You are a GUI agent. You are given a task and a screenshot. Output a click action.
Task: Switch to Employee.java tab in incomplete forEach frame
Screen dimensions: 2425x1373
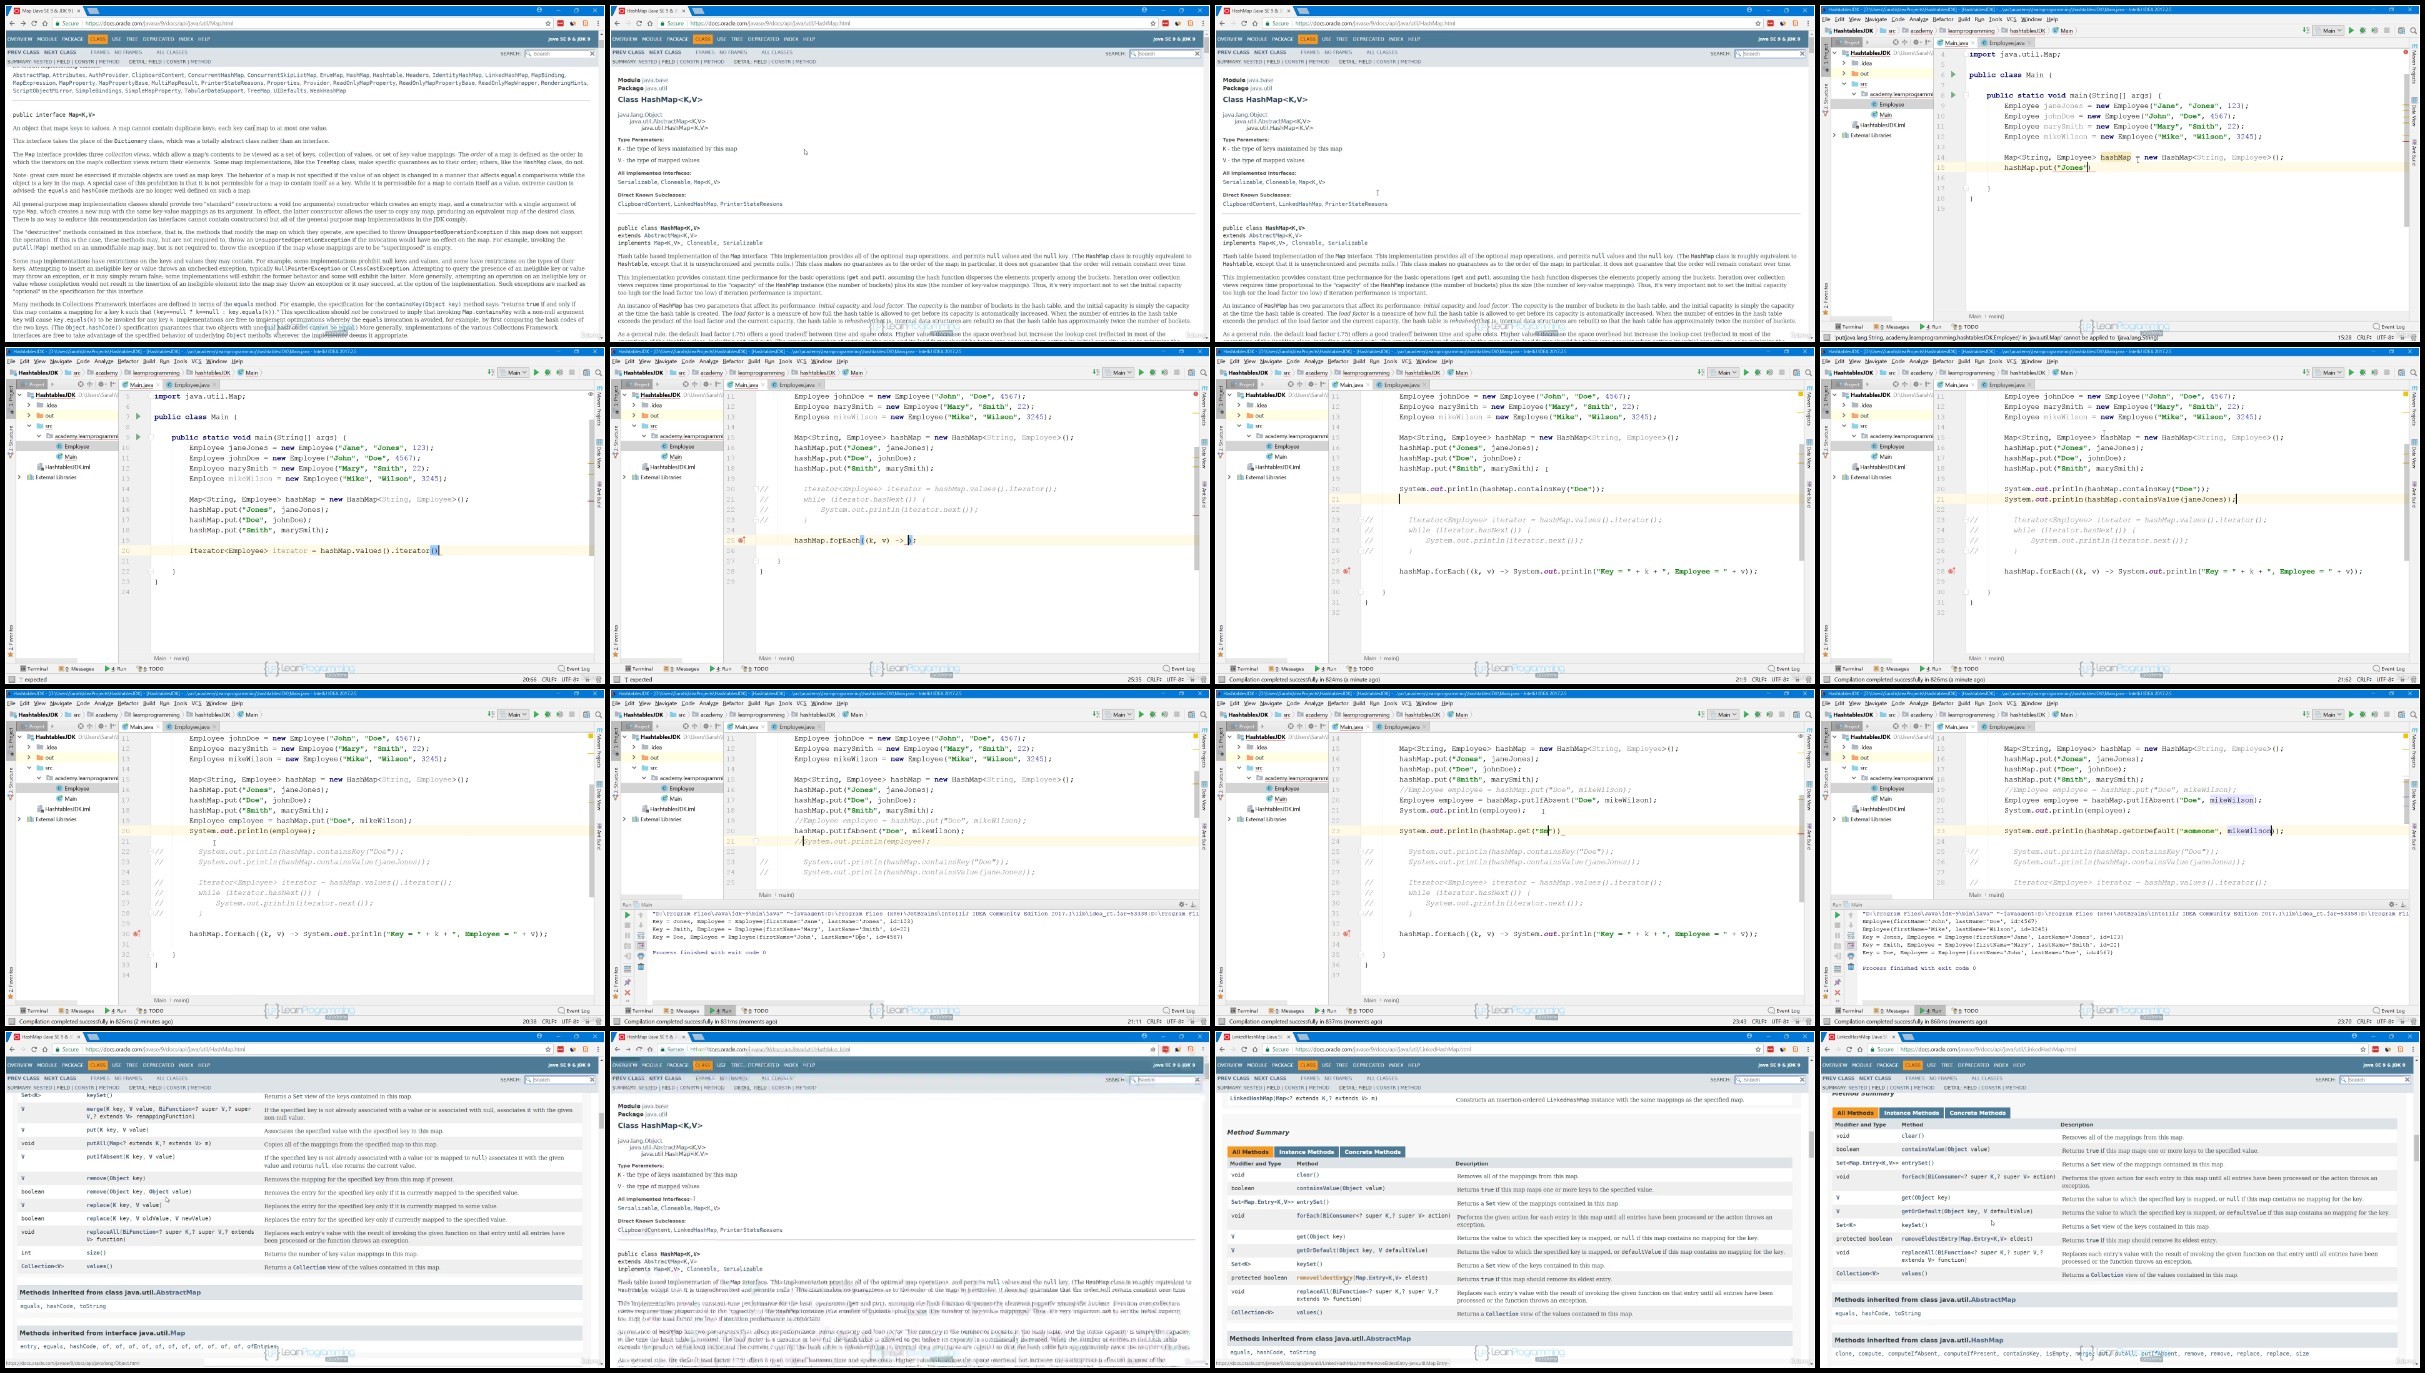pyautogui.click(x=797, y=385)
